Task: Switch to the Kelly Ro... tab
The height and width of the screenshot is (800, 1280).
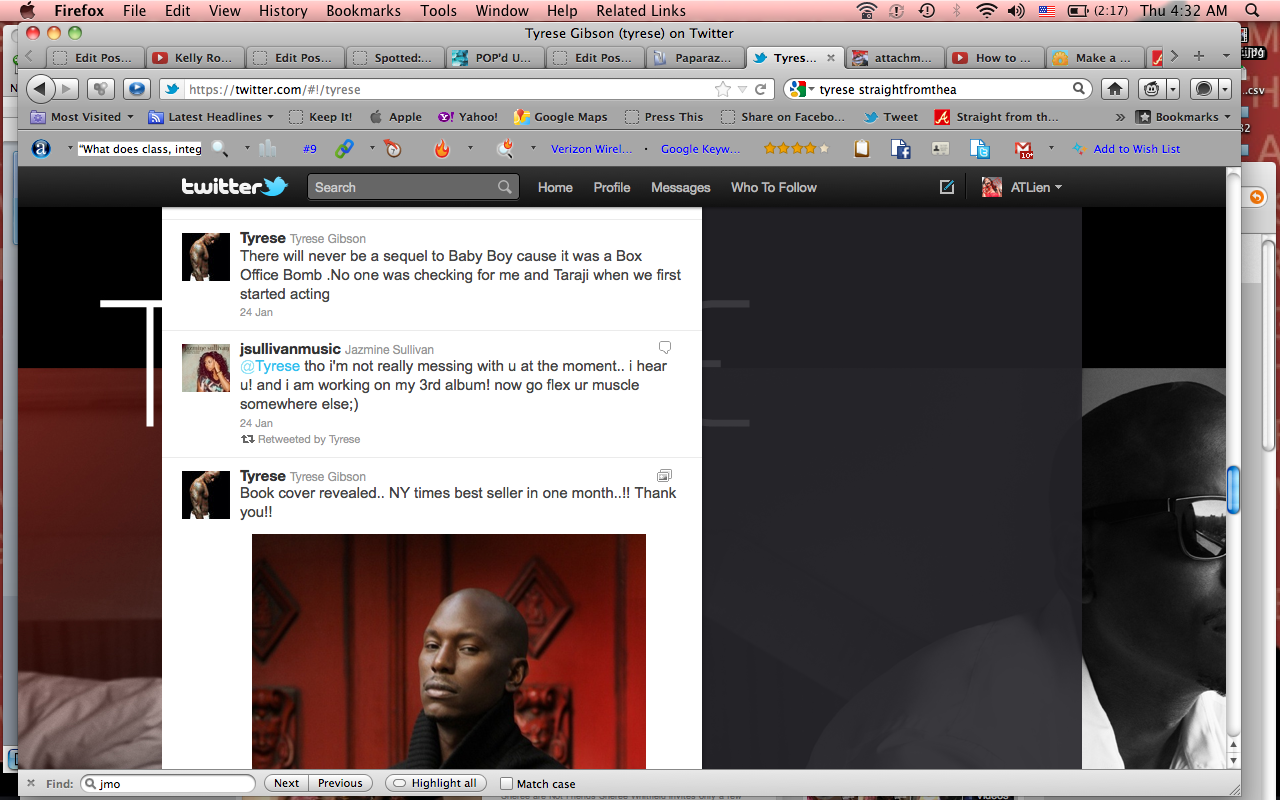Action: tap(195, 58)
